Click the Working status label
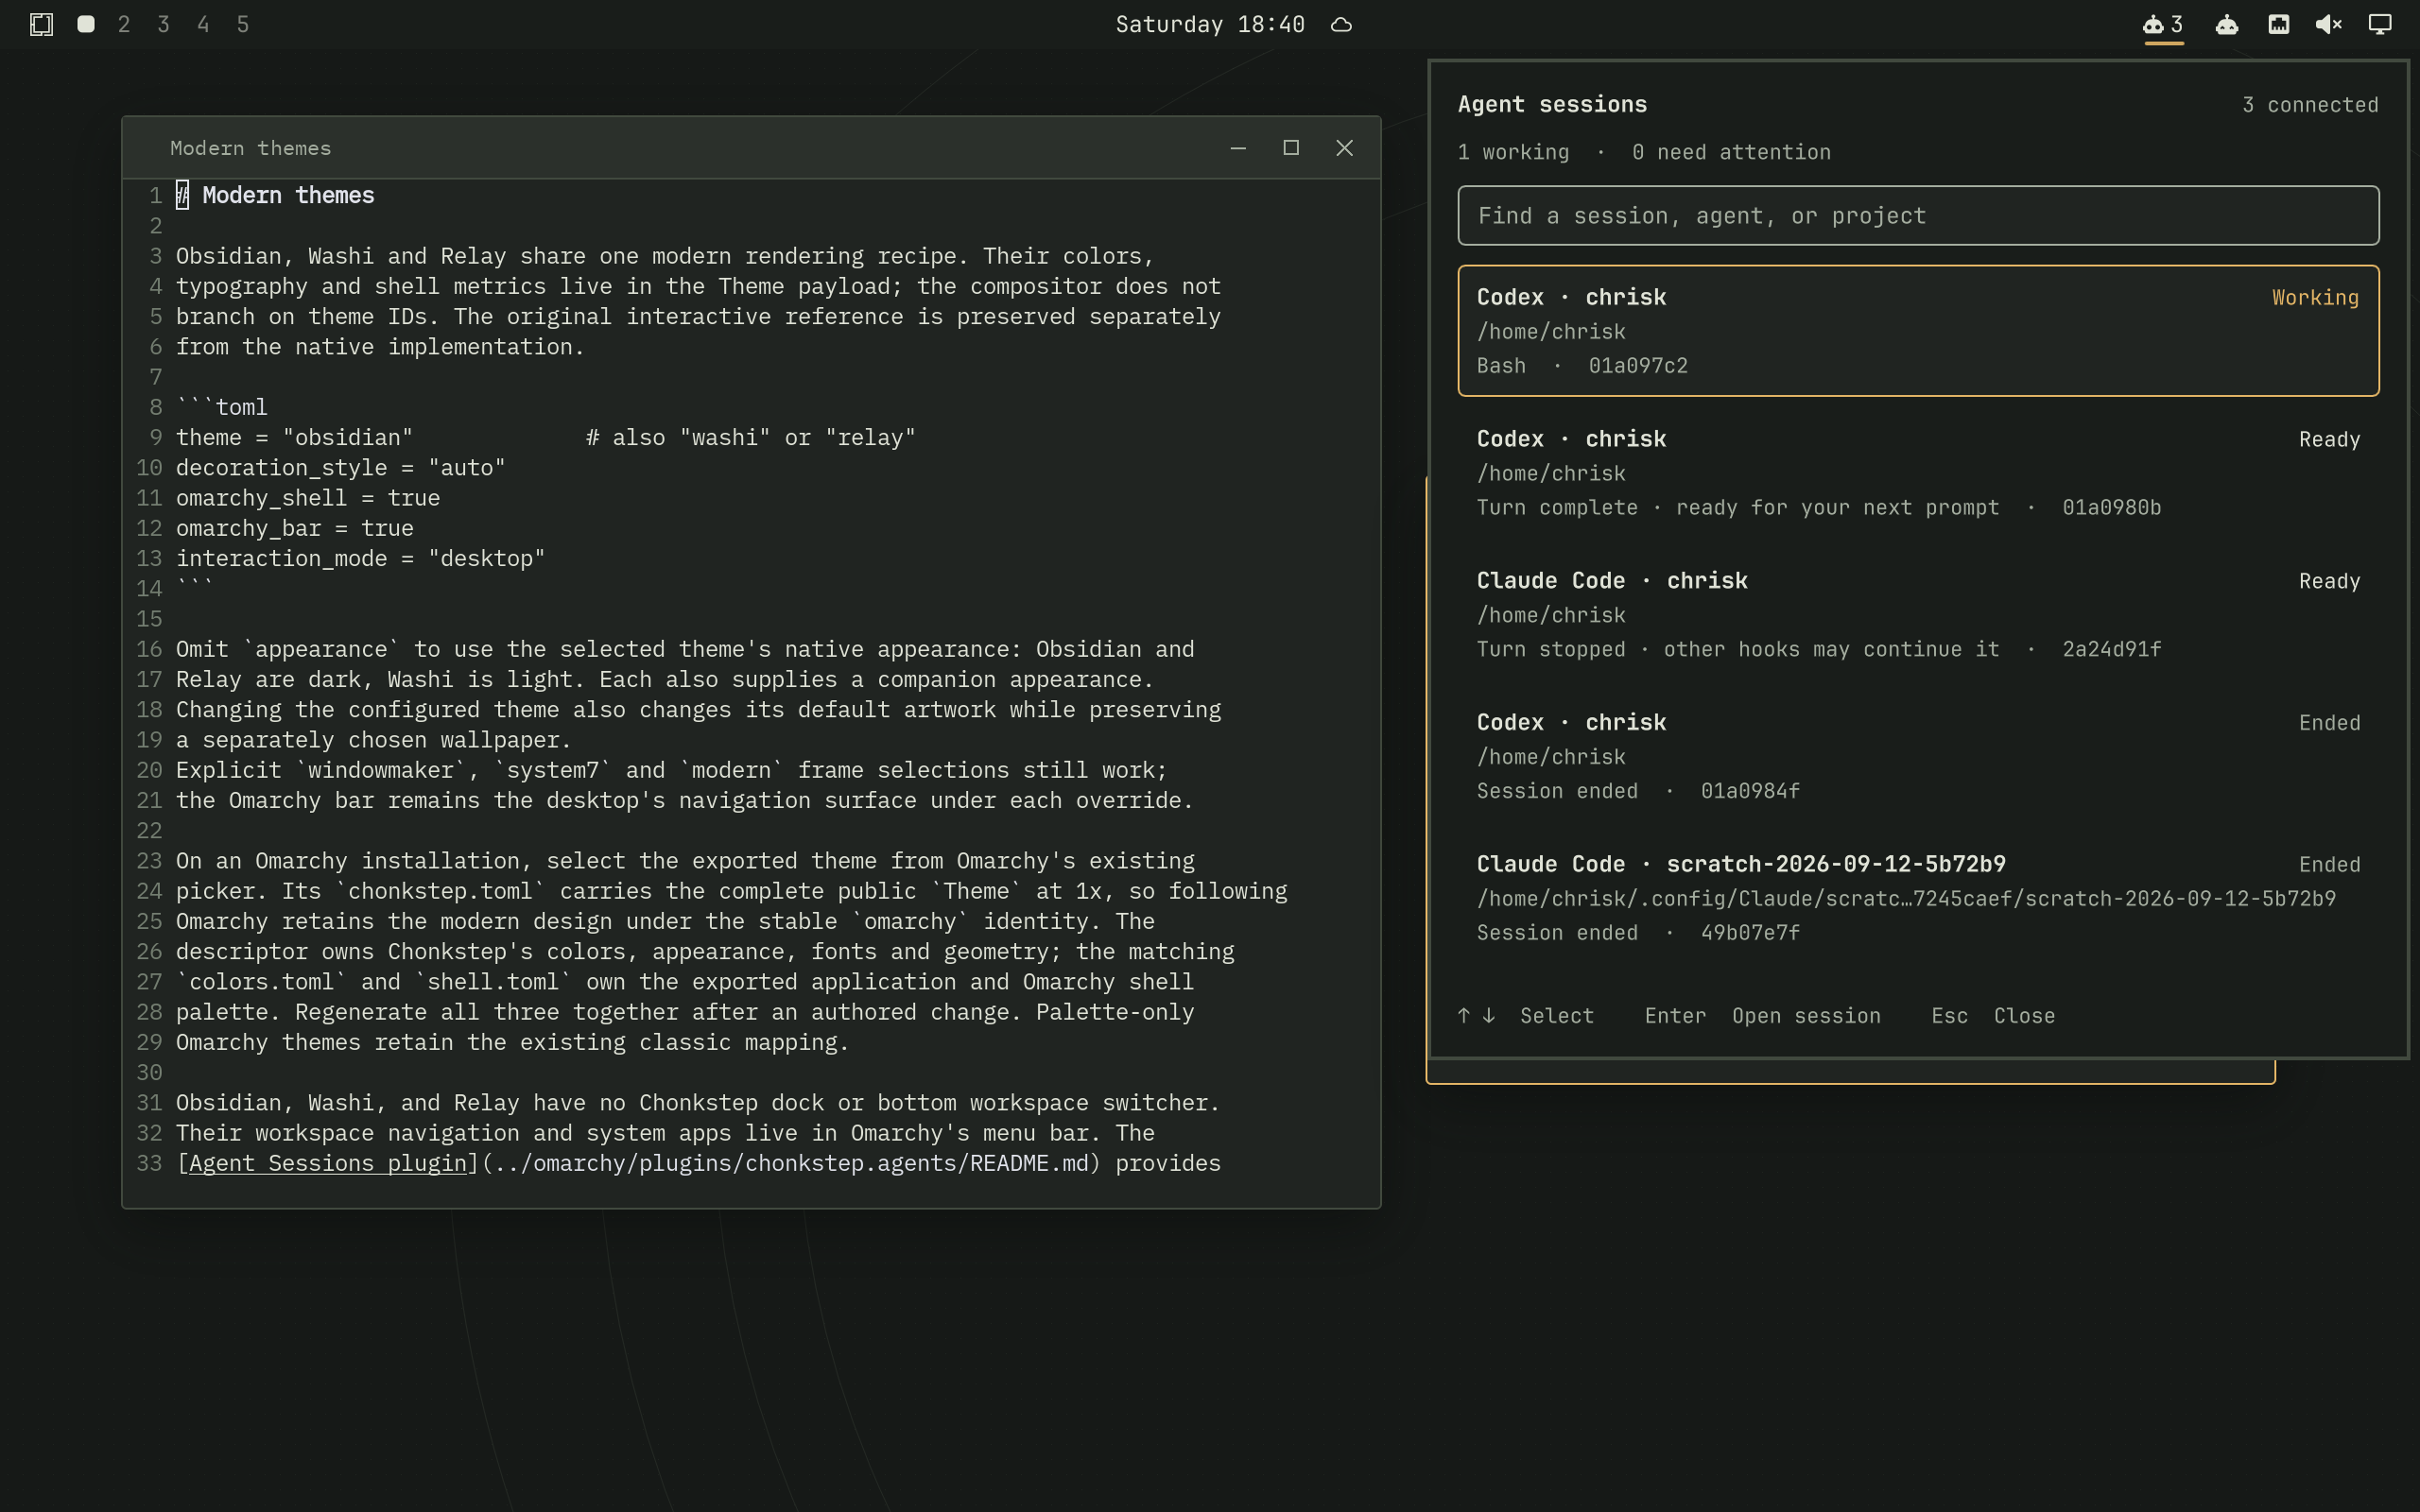 tap(2315, 298)
